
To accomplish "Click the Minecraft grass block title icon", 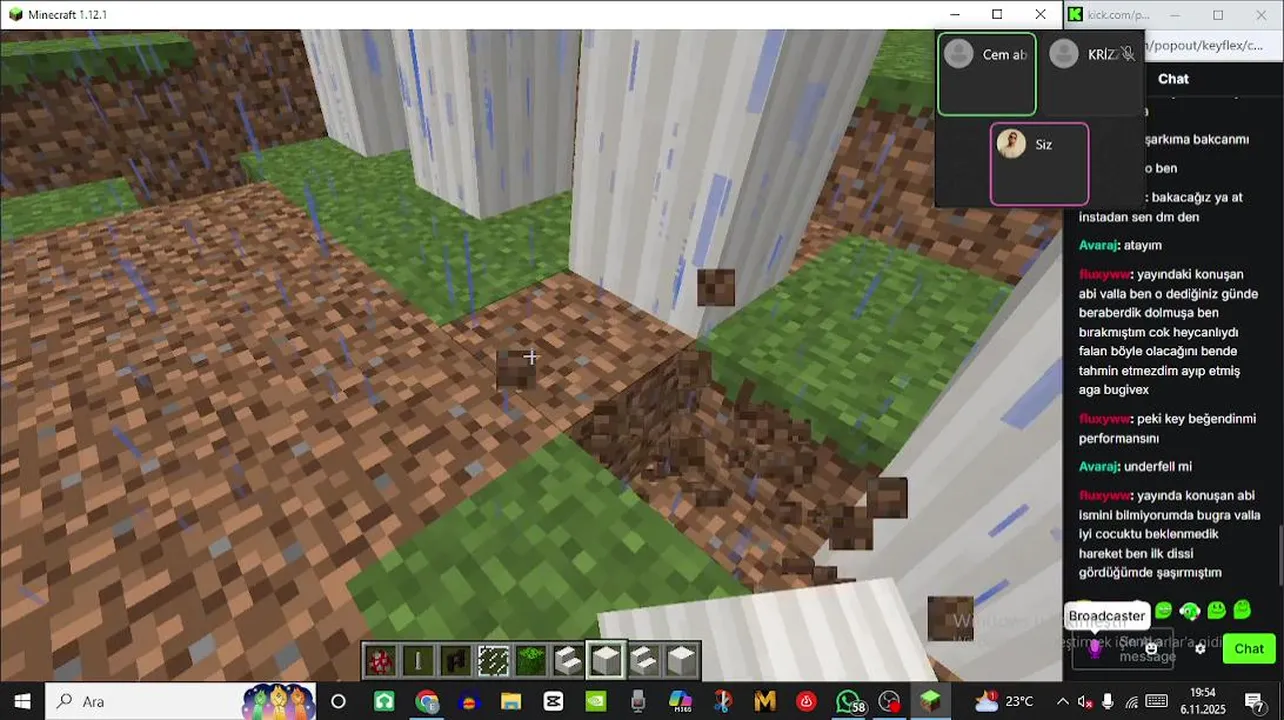I will 15,15.
